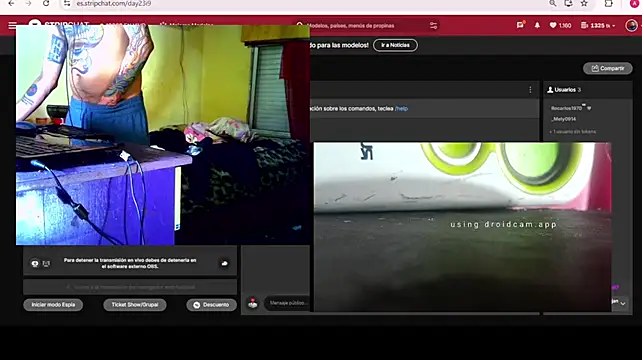Open search filter sliders icon

(x=434, y=25)
